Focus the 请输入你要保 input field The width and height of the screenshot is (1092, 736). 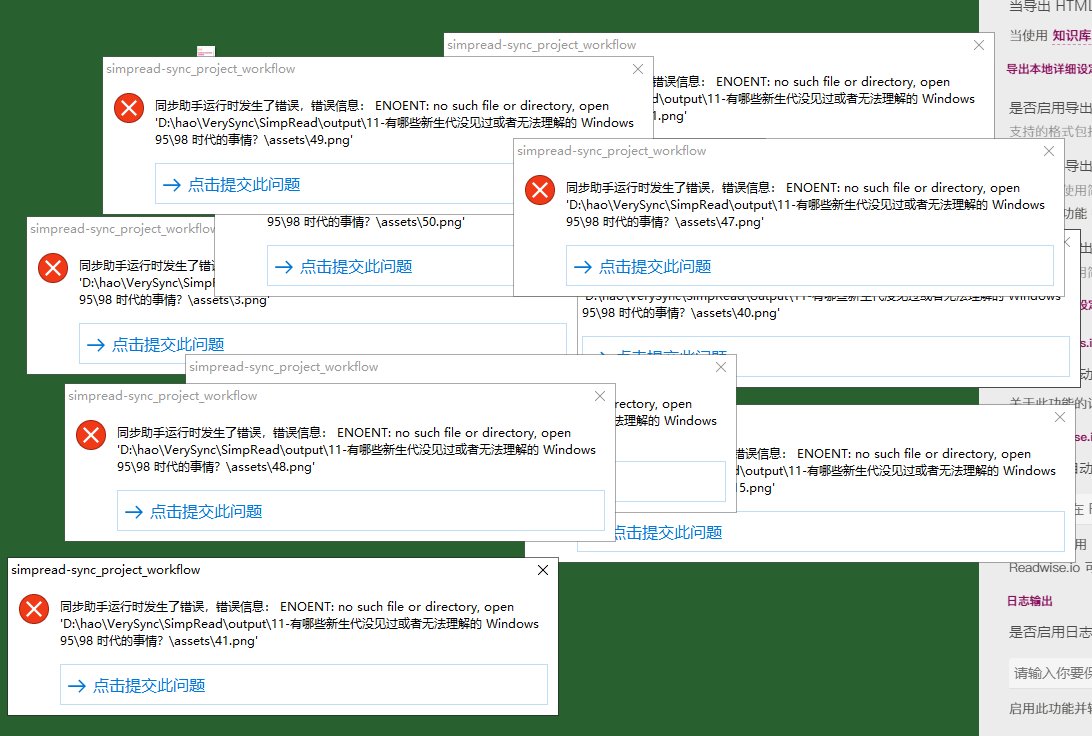coord(1050,673)
